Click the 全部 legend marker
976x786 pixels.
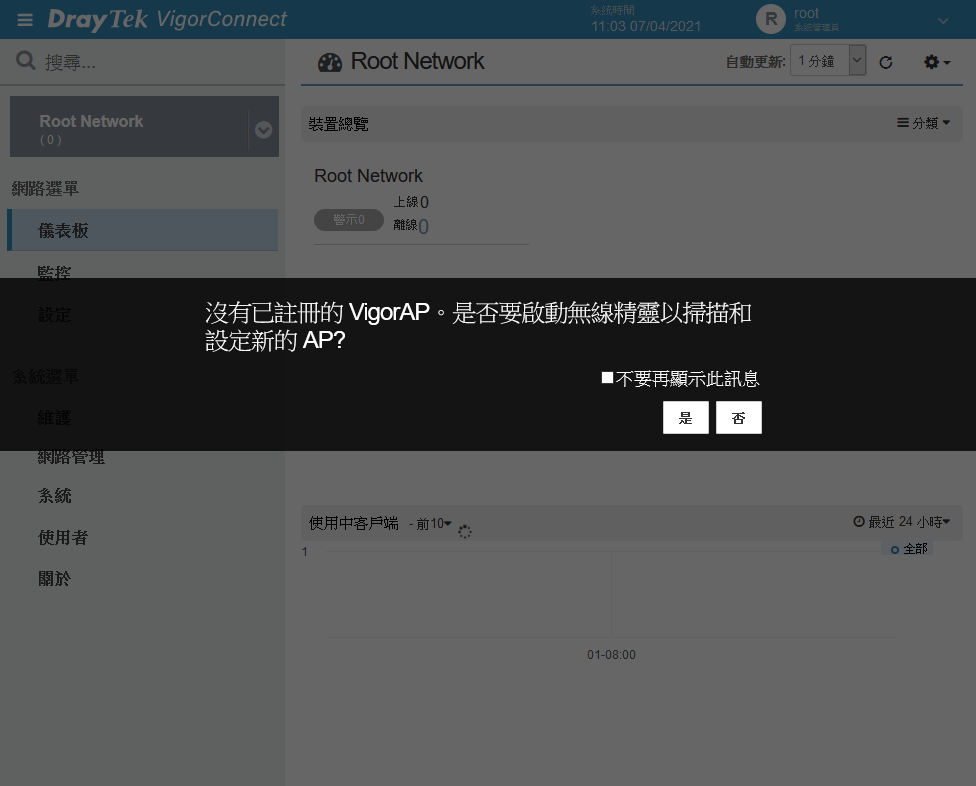click(895, 550)
